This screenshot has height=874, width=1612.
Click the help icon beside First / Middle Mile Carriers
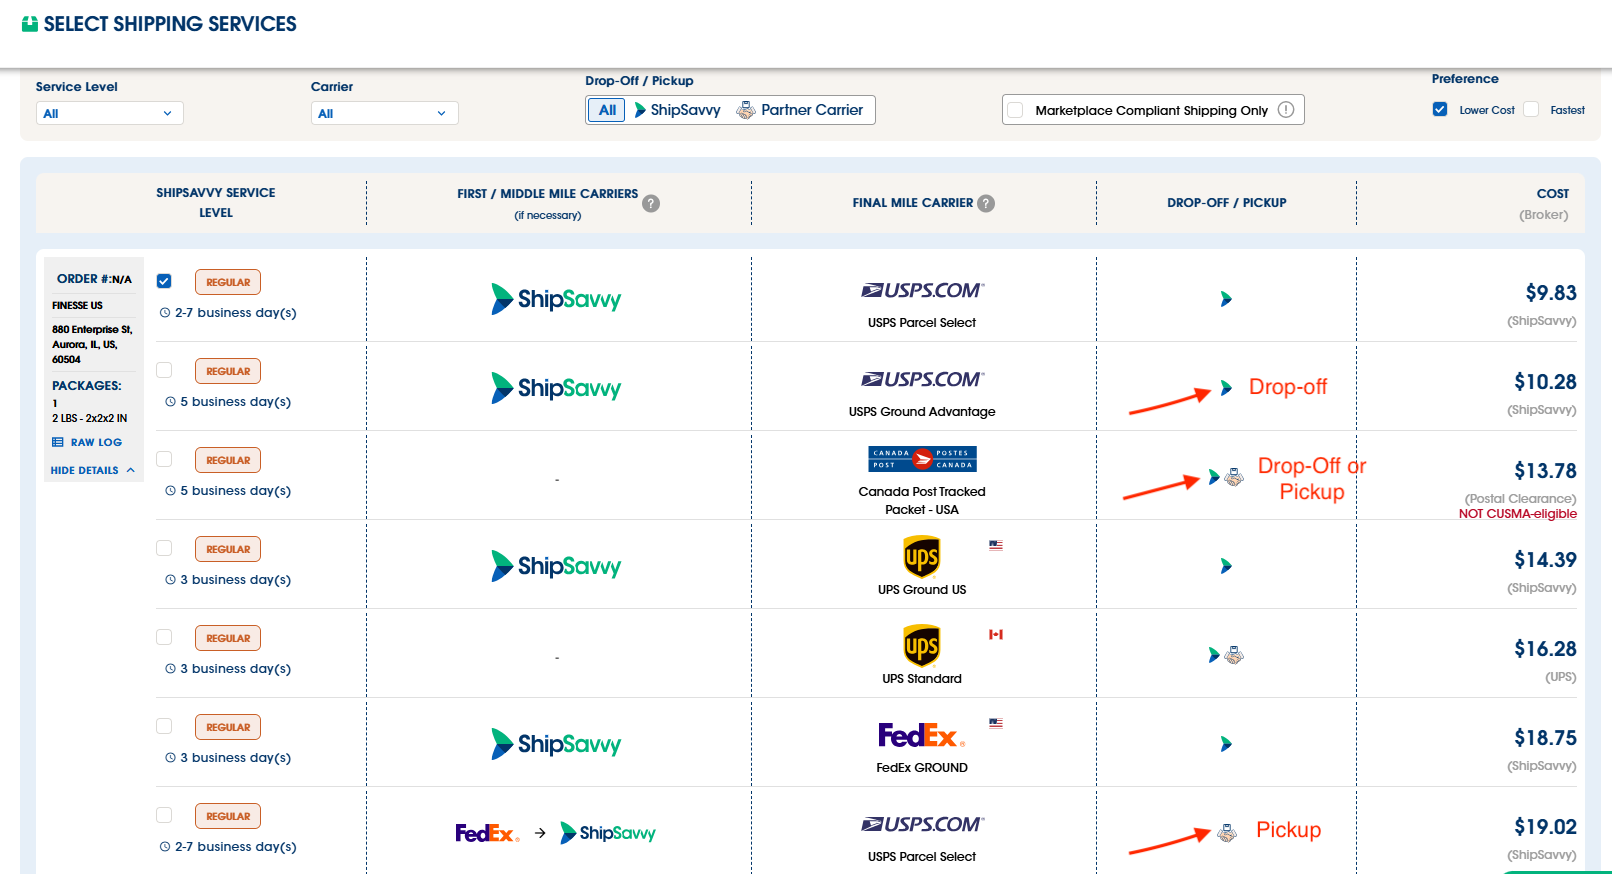coord(651,203)
